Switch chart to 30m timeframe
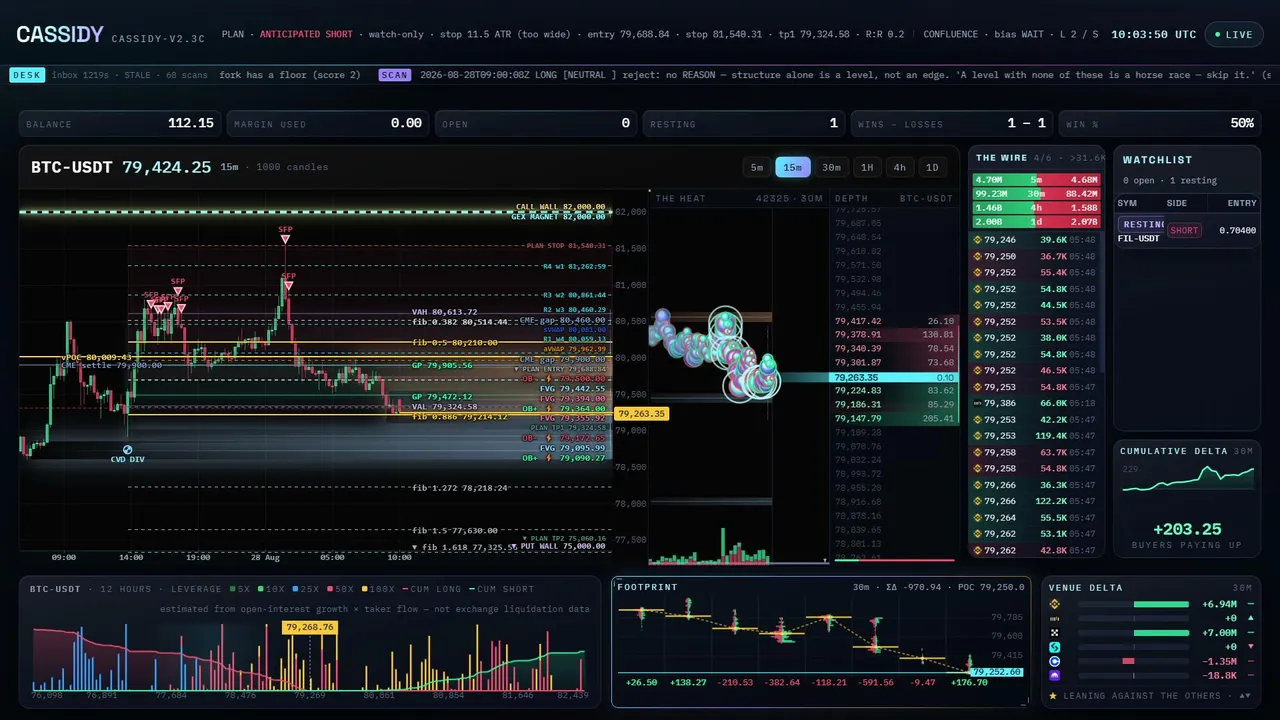Image resolution: width=1280 pixels, height=720 pixels. 832,167
